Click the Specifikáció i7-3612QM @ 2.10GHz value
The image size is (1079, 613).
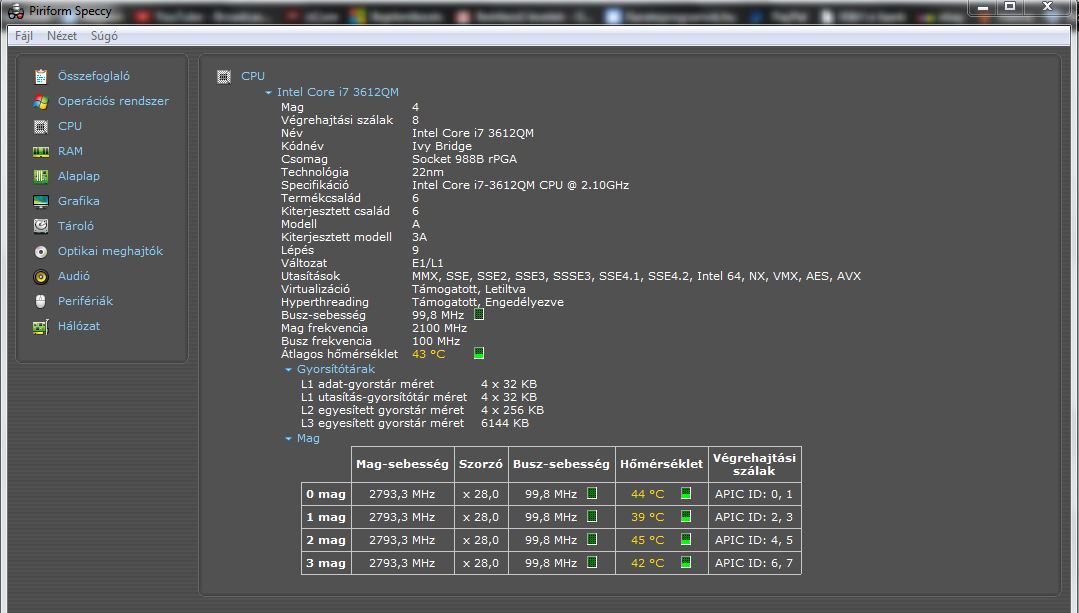coord(520,185)
